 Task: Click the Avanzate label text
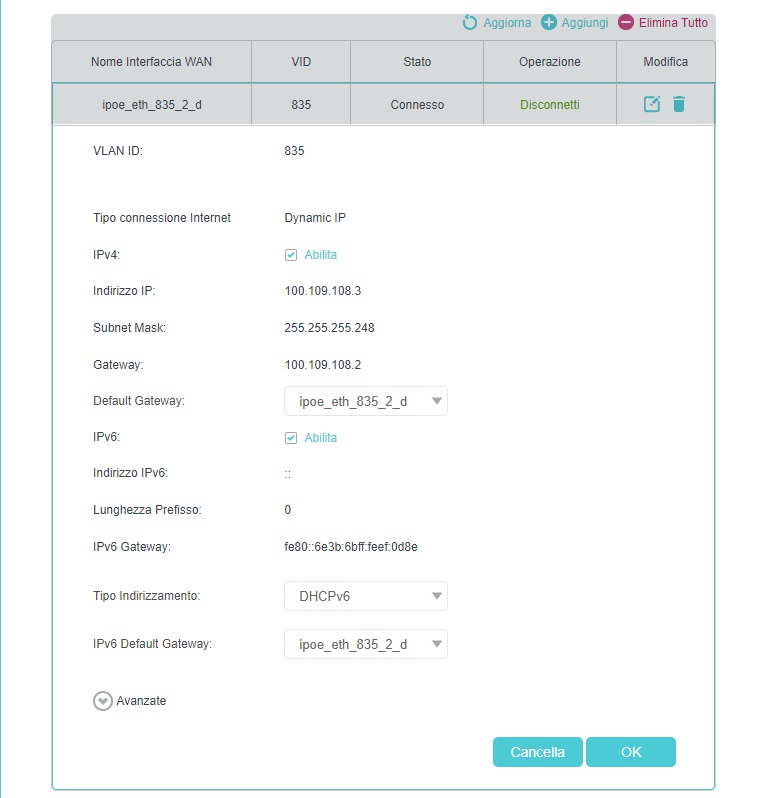click(x=141, y=701)
